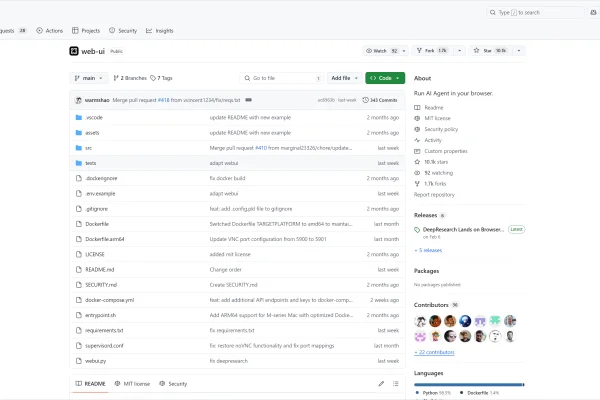The width and height of the screenshot is (600, 400).
Task: Open entrypoint.sh file
Action: pyautogui.click(x=100, y=315)
